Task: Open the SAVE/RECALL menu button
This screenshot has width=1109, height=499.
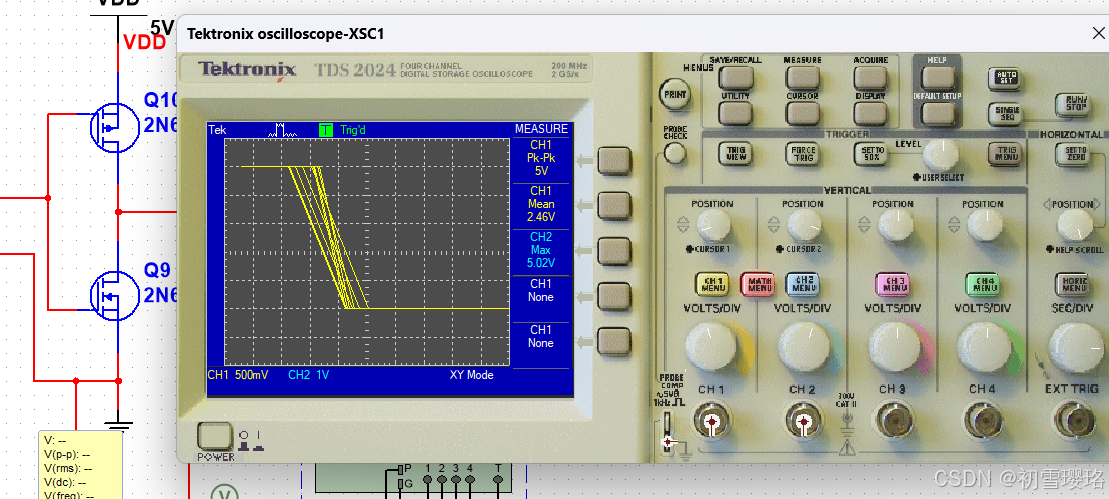Action: (736, 77)
